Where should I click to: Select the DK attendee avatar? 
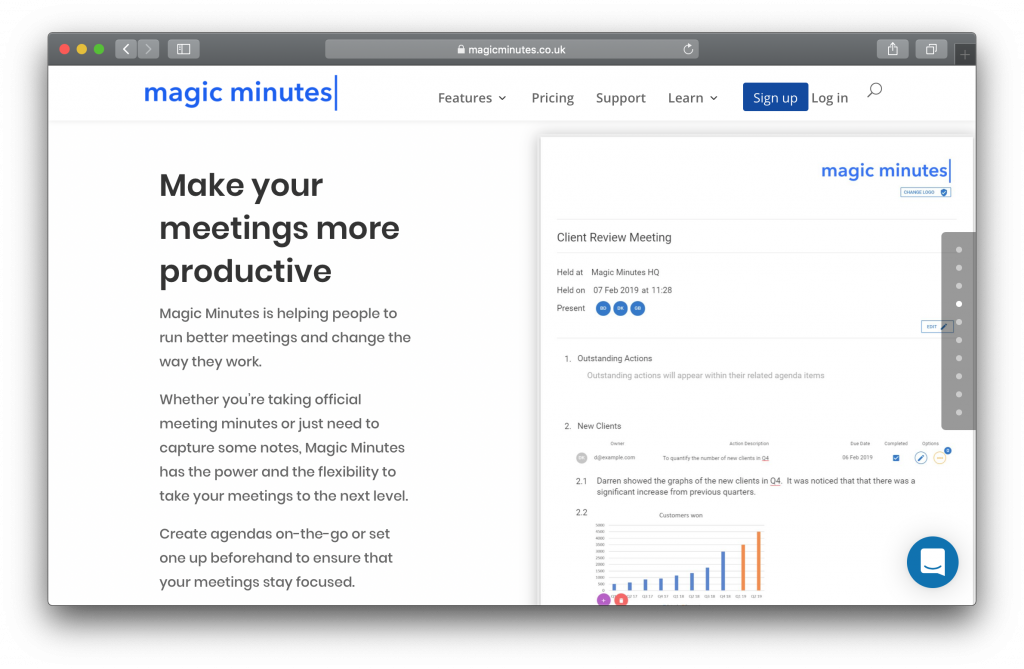click(x=620, y=308)
